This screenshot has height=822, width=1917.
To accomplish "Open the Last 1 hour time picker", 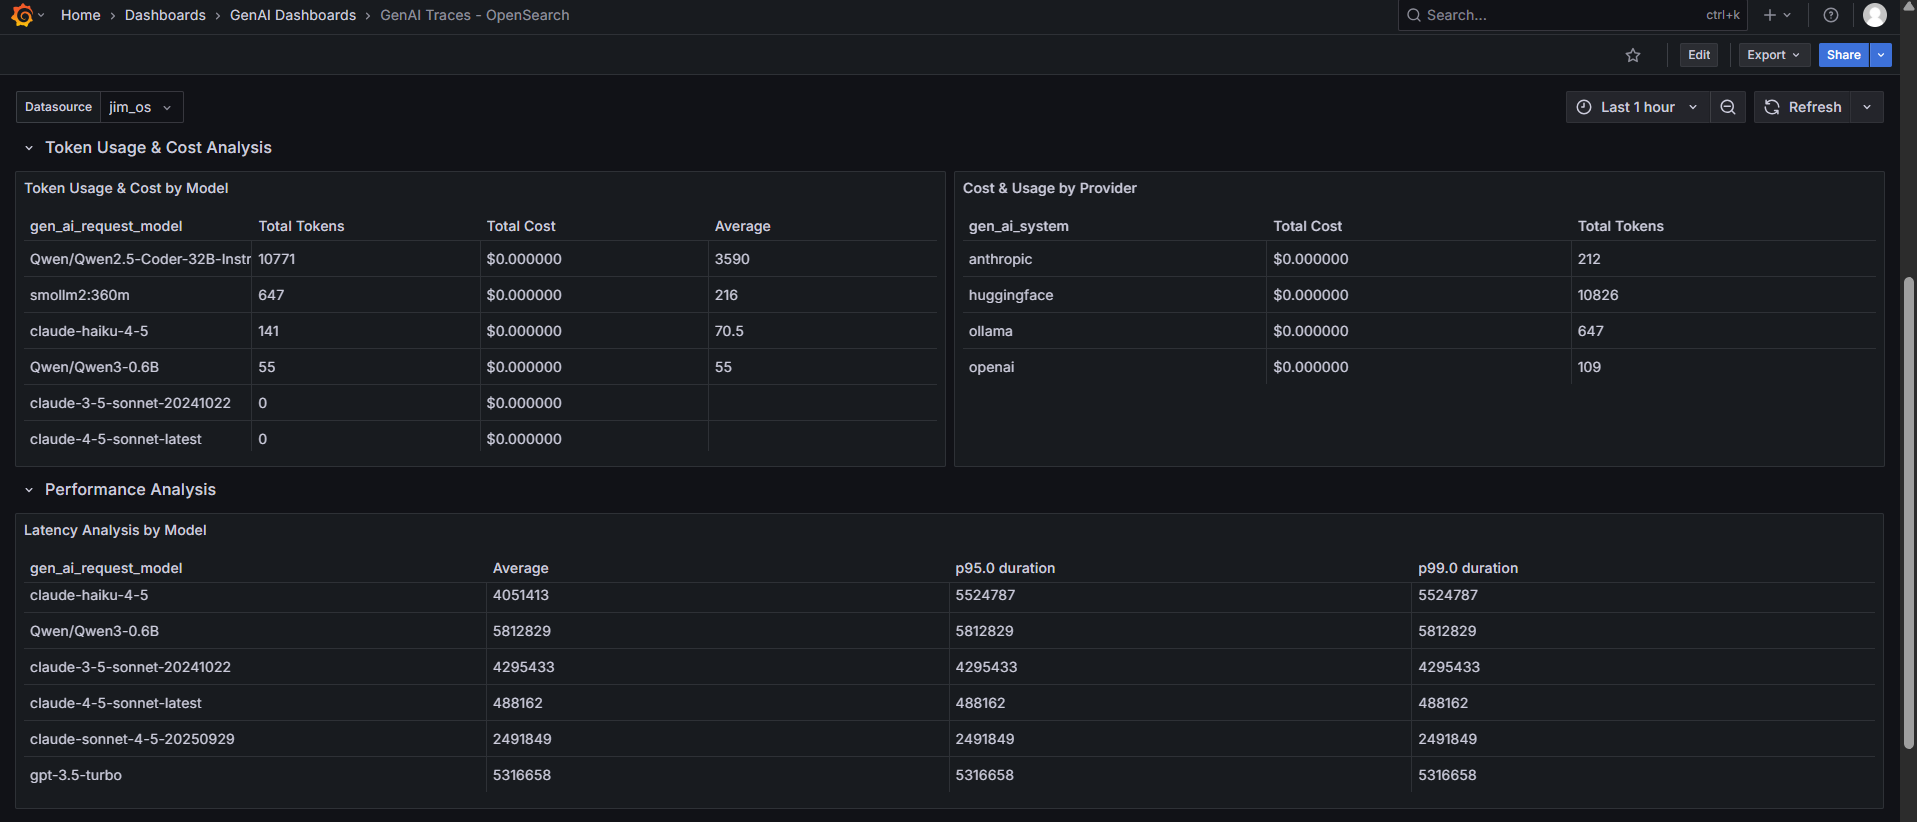I will pyautogui.click(x=1637, y=107).
